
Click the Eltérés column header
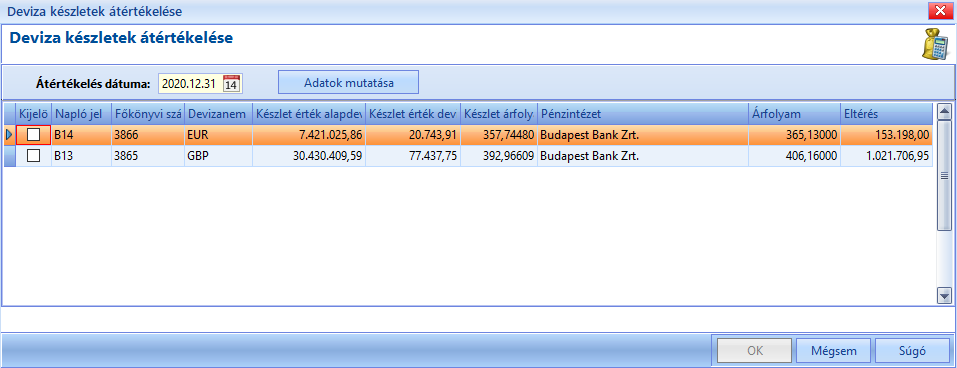886,114
